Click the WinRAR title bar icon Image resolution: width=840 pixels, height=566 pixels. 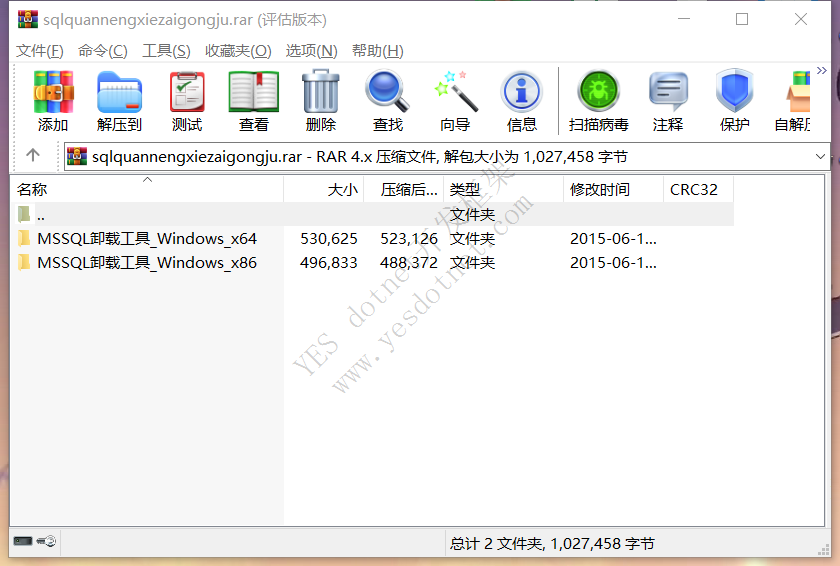[x=28, y=19]
